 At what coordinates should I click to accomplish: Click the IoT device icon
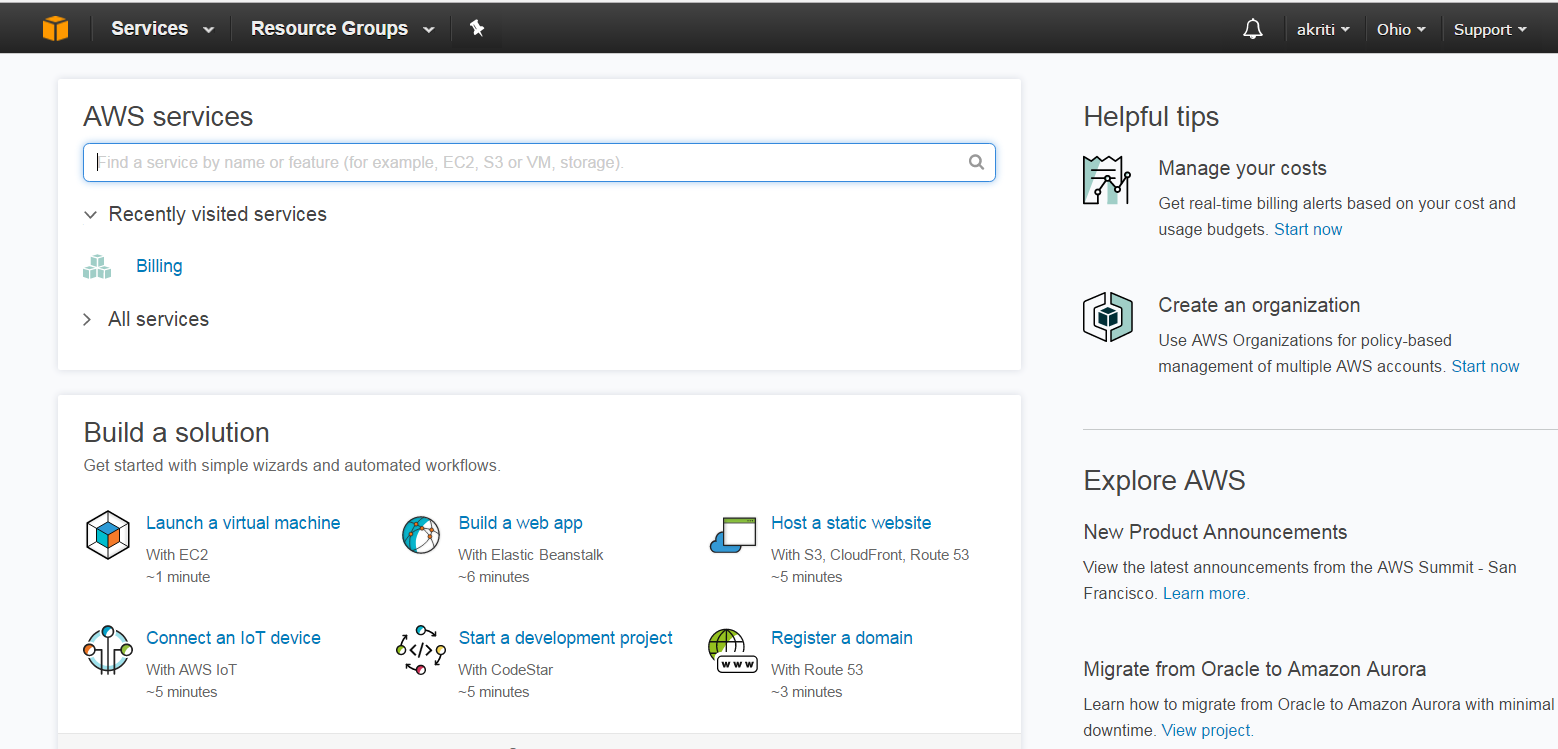coord(108,650)
